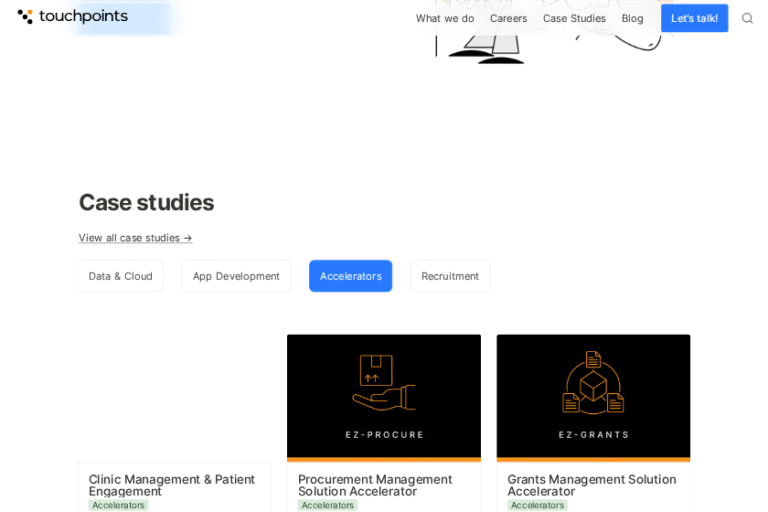Open the Blog page
Screen dimensions: 768x512
coord(632,18)
